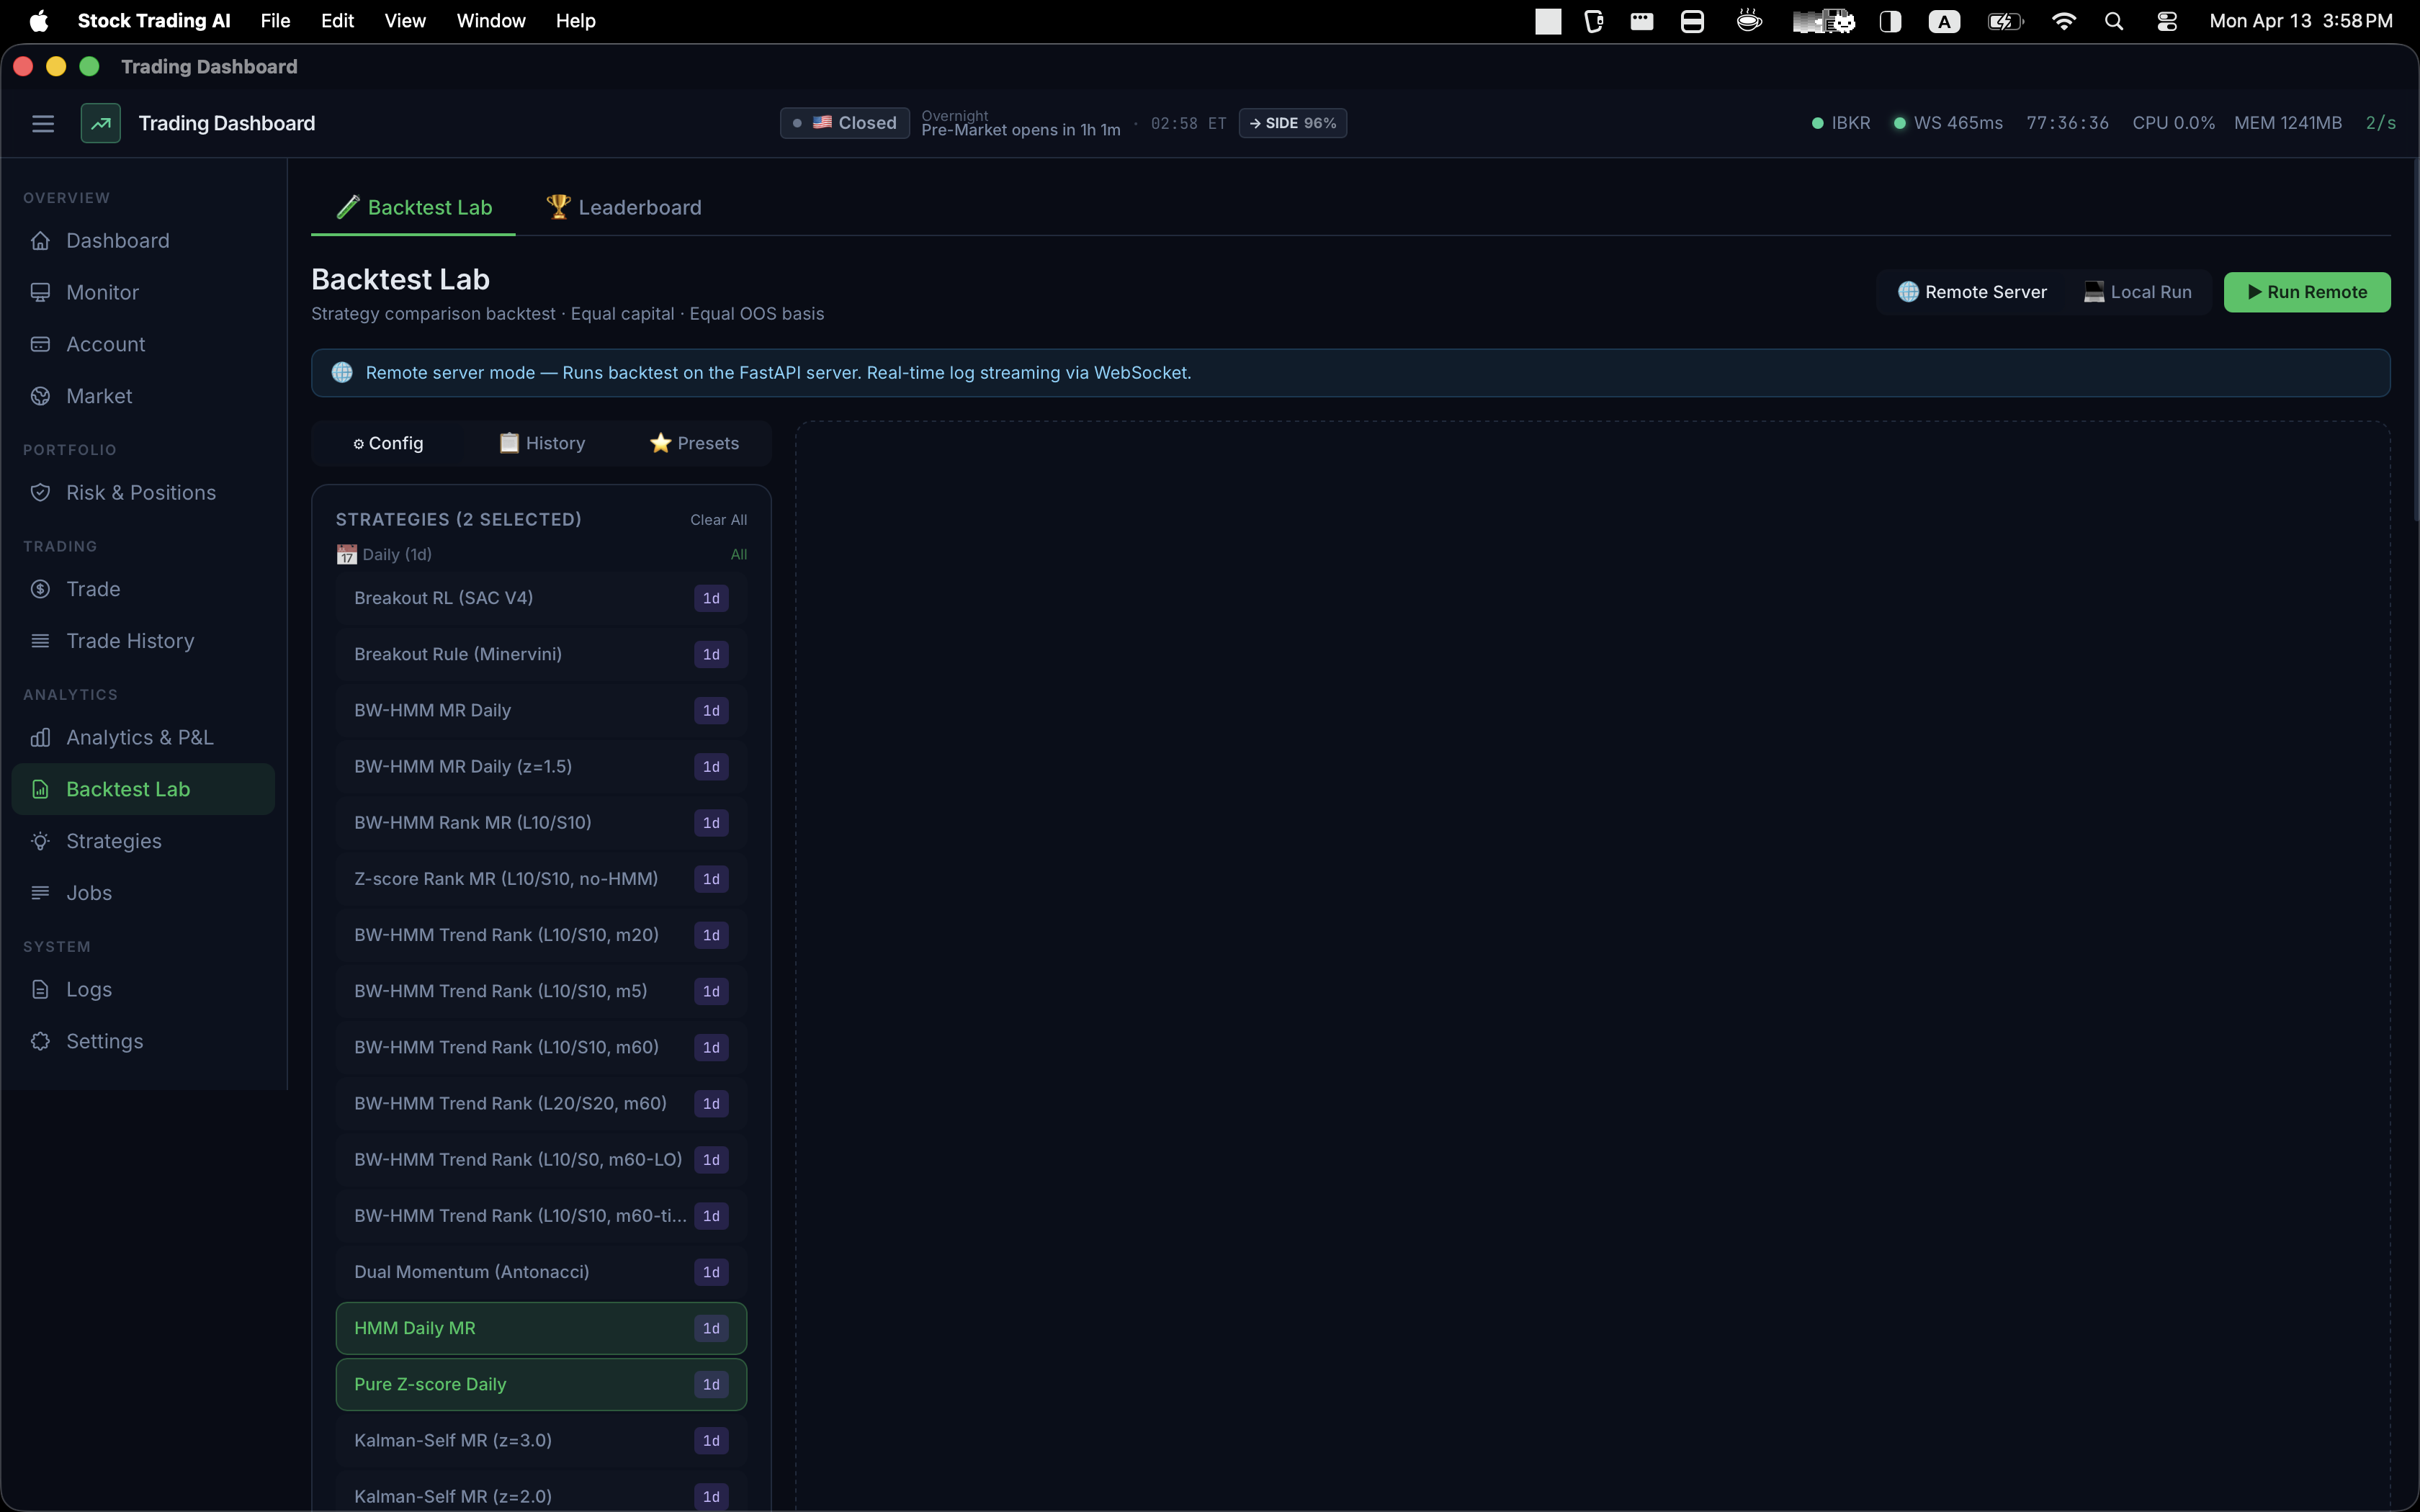Switch execution mode to Local Run
This screenshot has height=1512, width=2420.
coord(2138,292)
